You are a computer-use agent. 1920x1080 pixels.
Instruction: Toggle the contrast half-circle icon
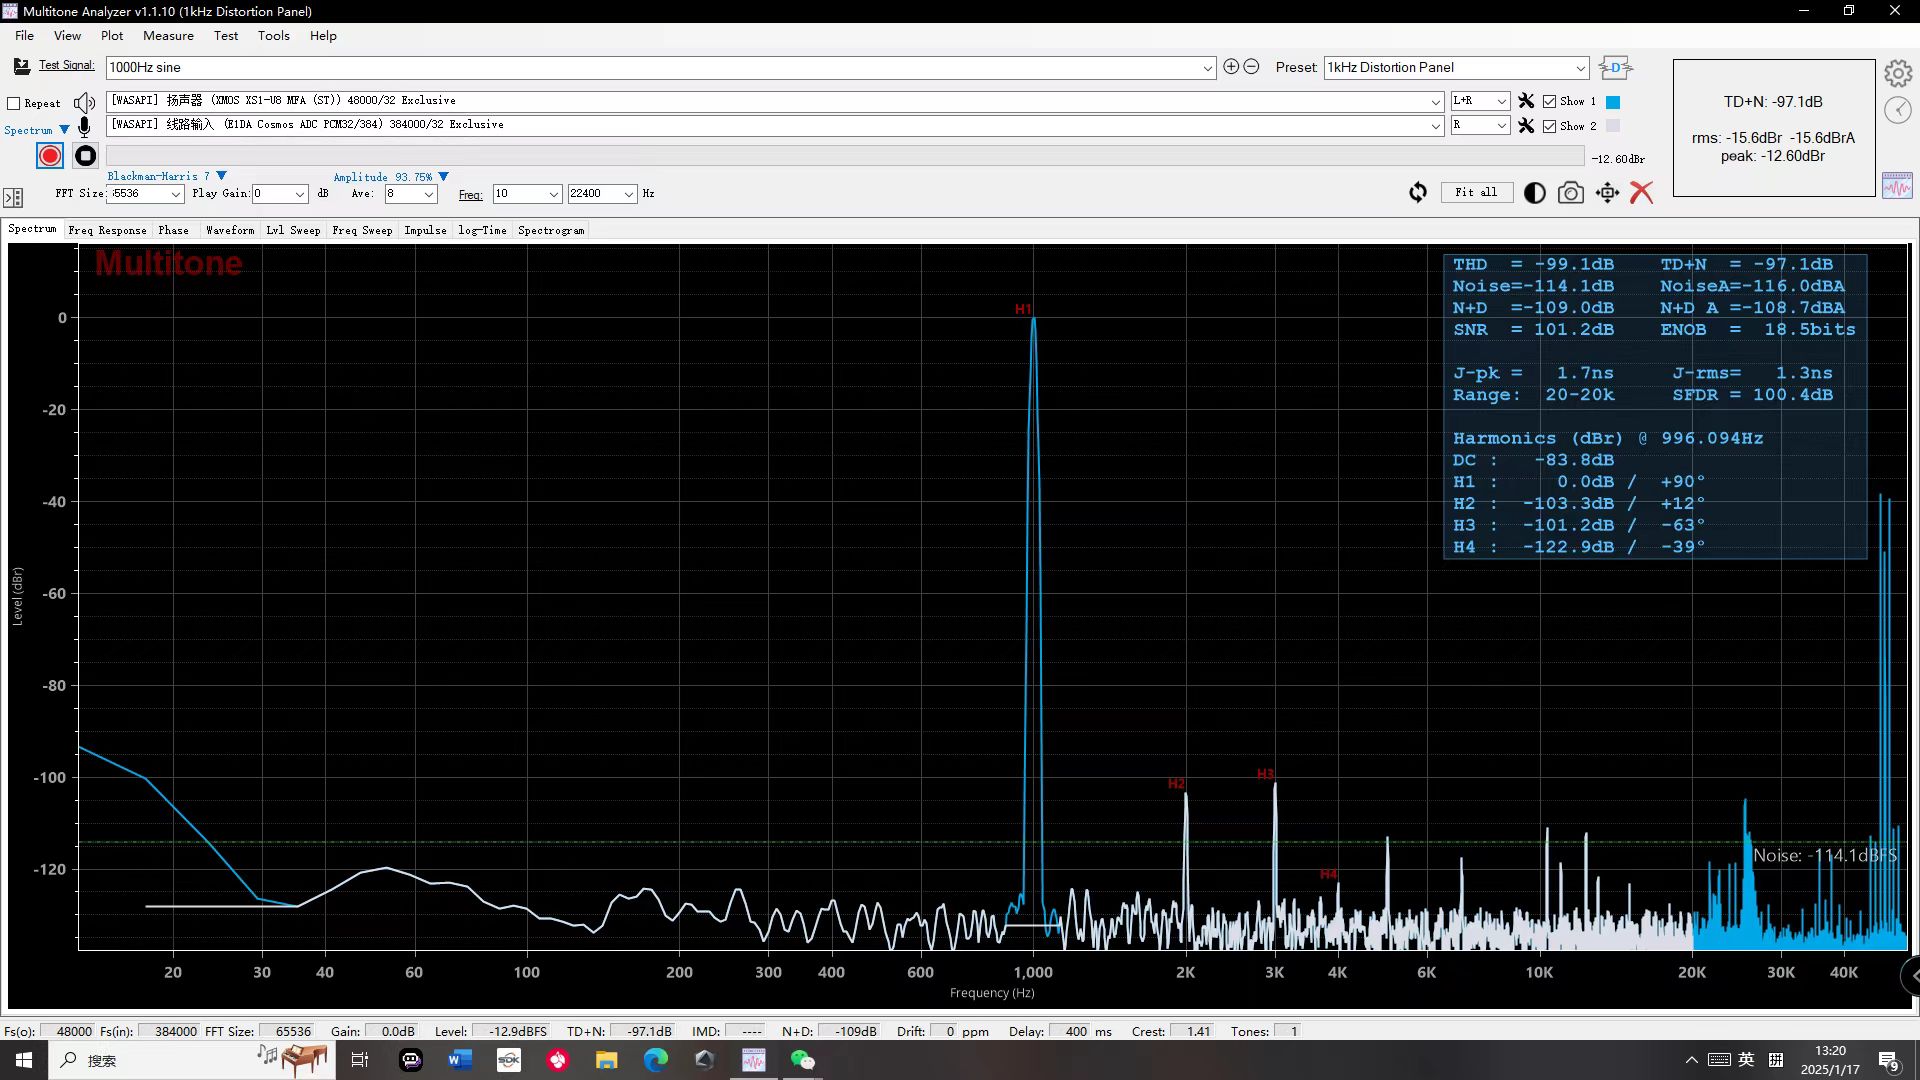coord(1534,193)
